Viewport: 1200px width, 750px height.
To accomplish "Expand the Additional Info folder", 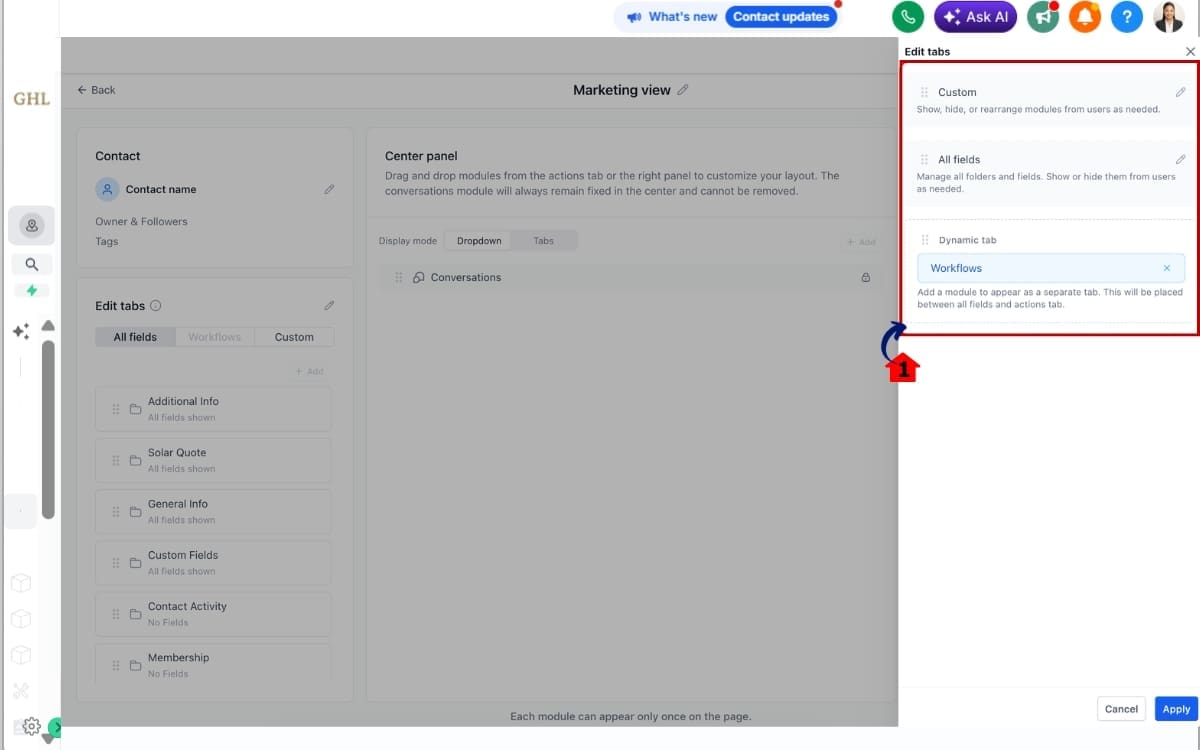I will coord(213,409).
